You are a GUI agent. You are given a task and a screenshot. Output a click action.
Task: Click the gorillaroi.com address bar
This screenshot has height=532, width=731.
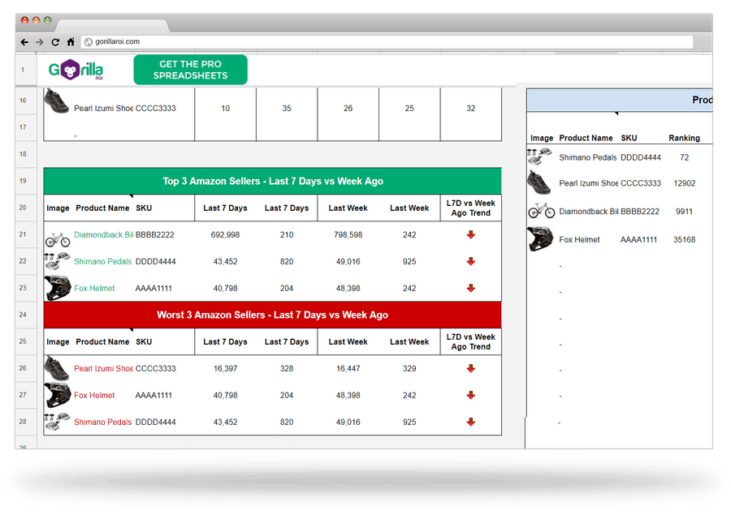coord(387,42)
